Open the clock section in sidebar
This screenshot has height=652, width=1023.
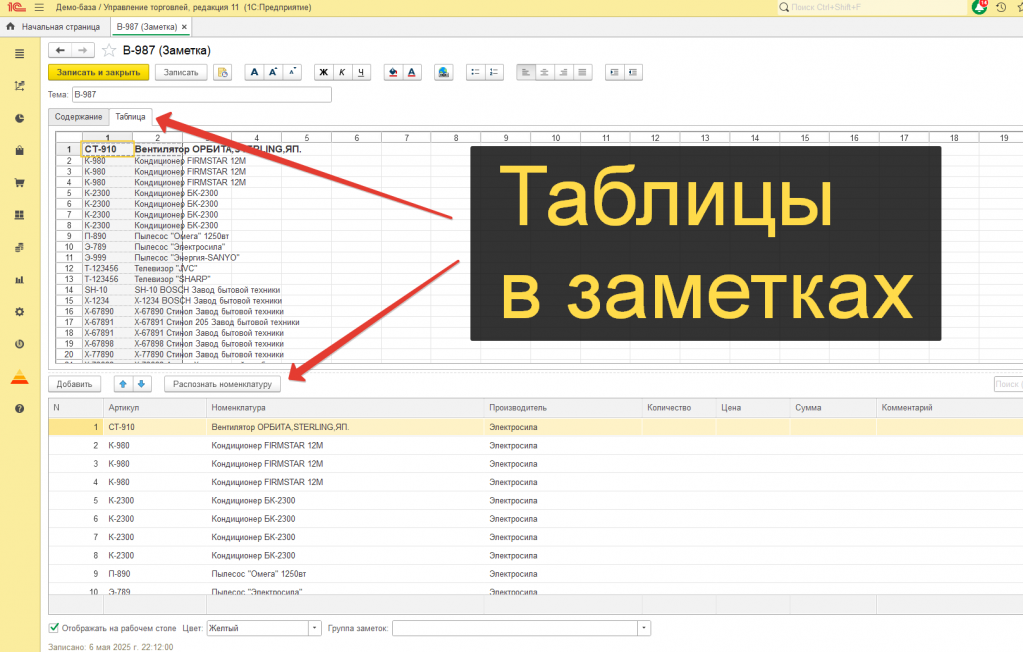(20, 344)
